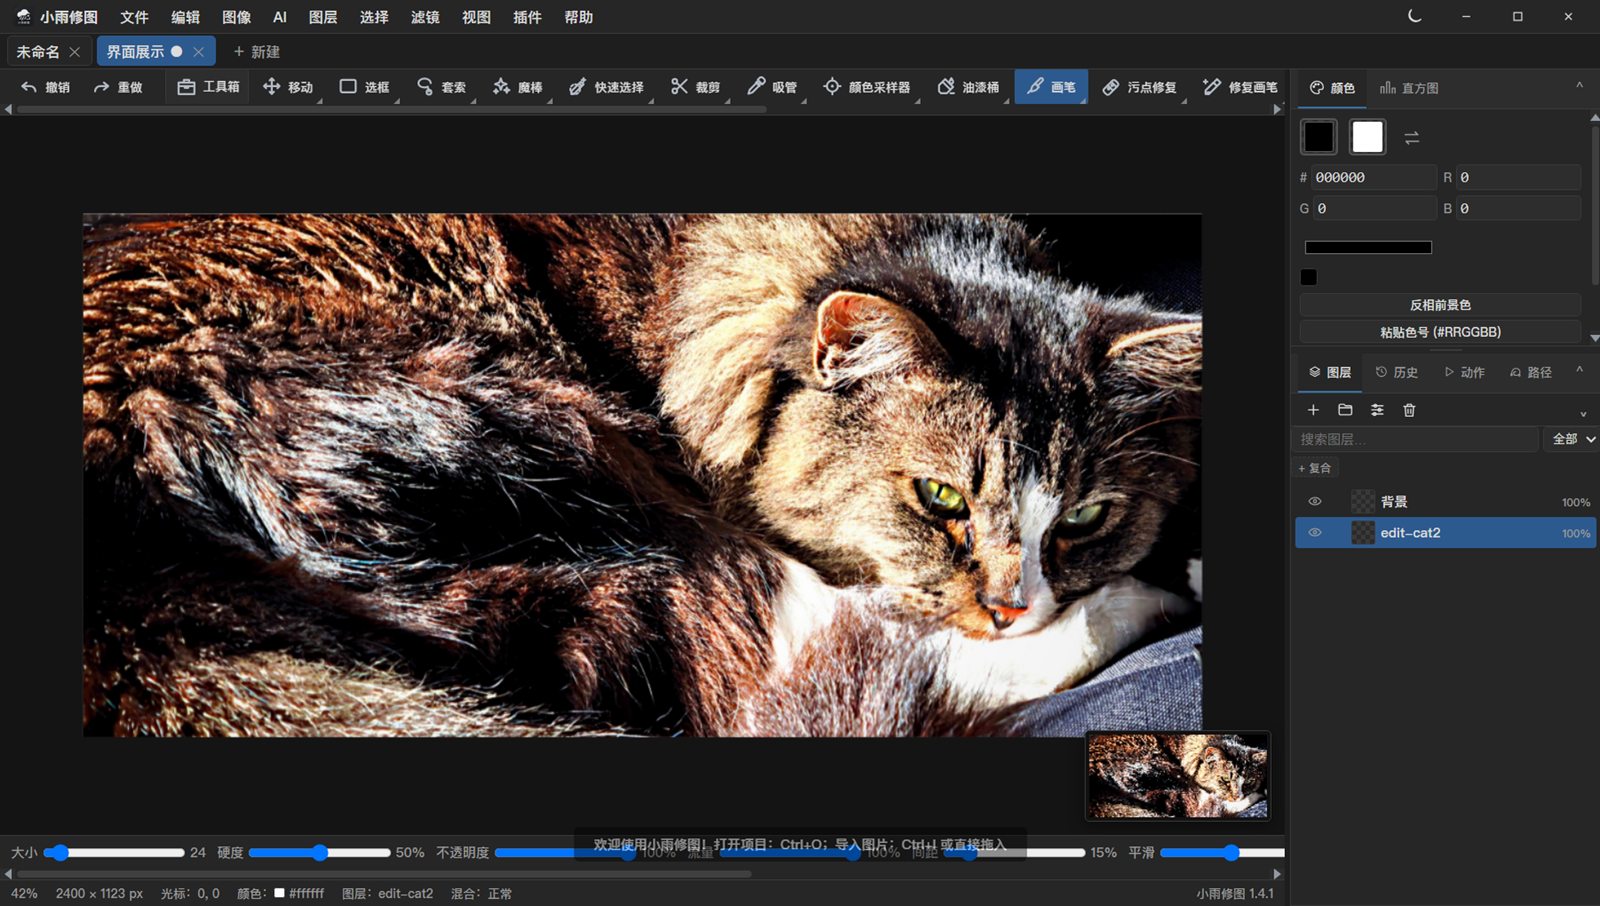Open the 图层 menu in menu bar
Screen dimensions: 1600x906
click(x=323, y=17)
